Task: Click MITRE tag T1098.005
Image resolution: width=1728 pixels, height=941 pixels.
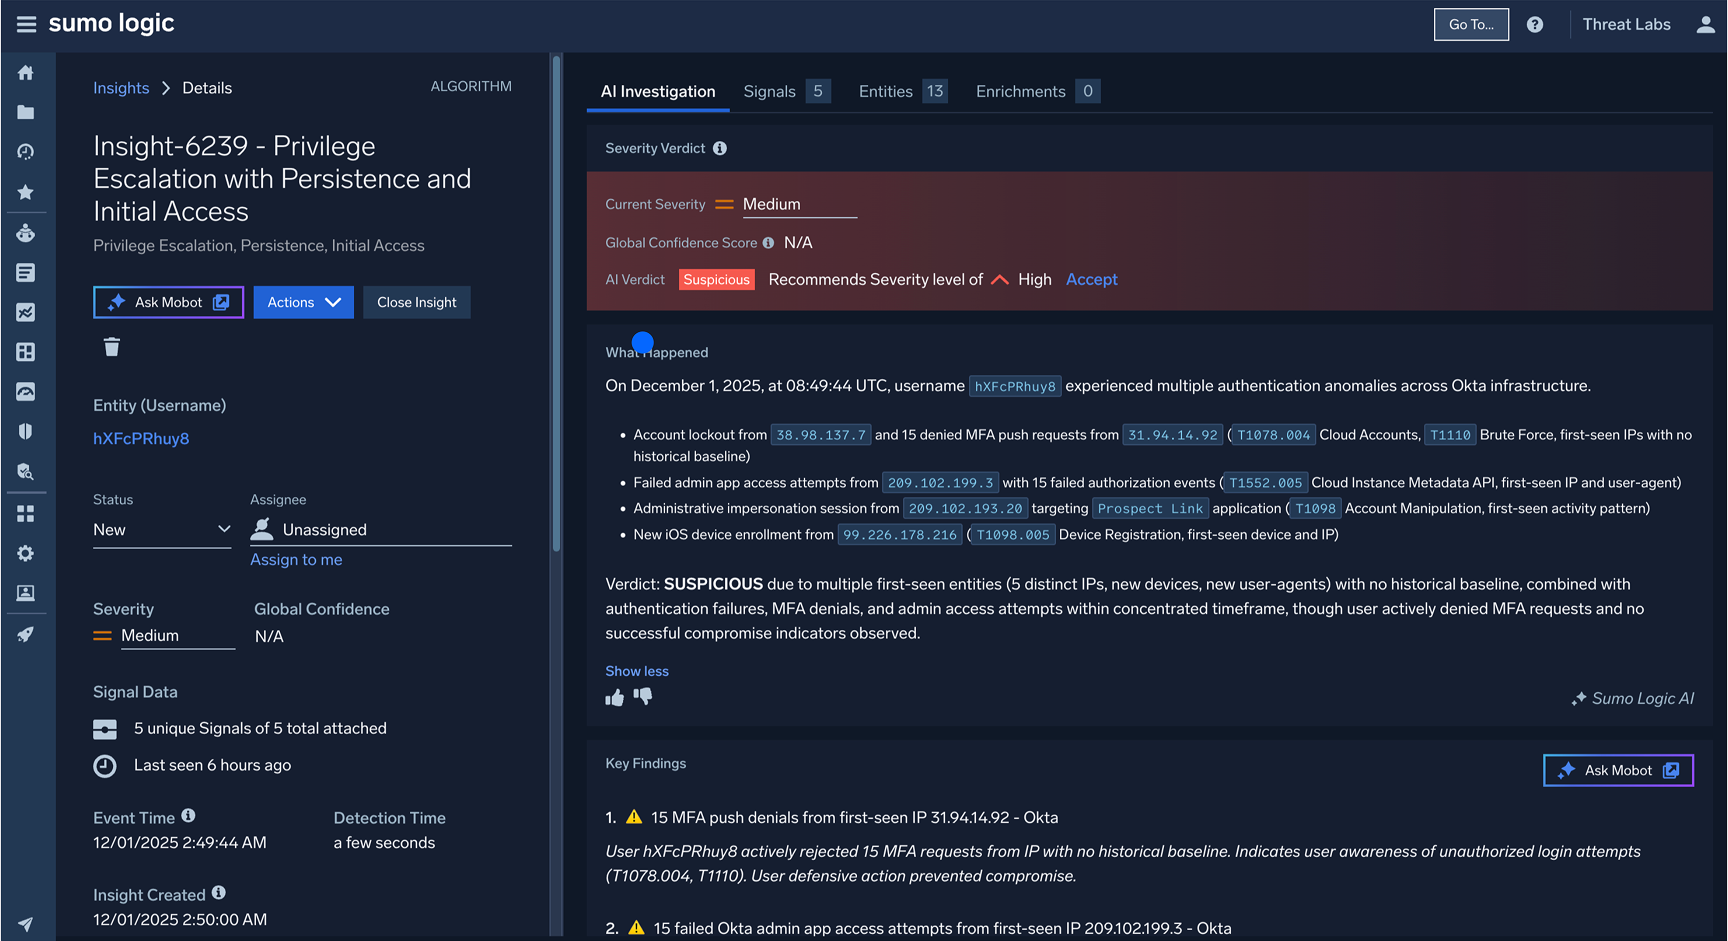Action: 1013,535
